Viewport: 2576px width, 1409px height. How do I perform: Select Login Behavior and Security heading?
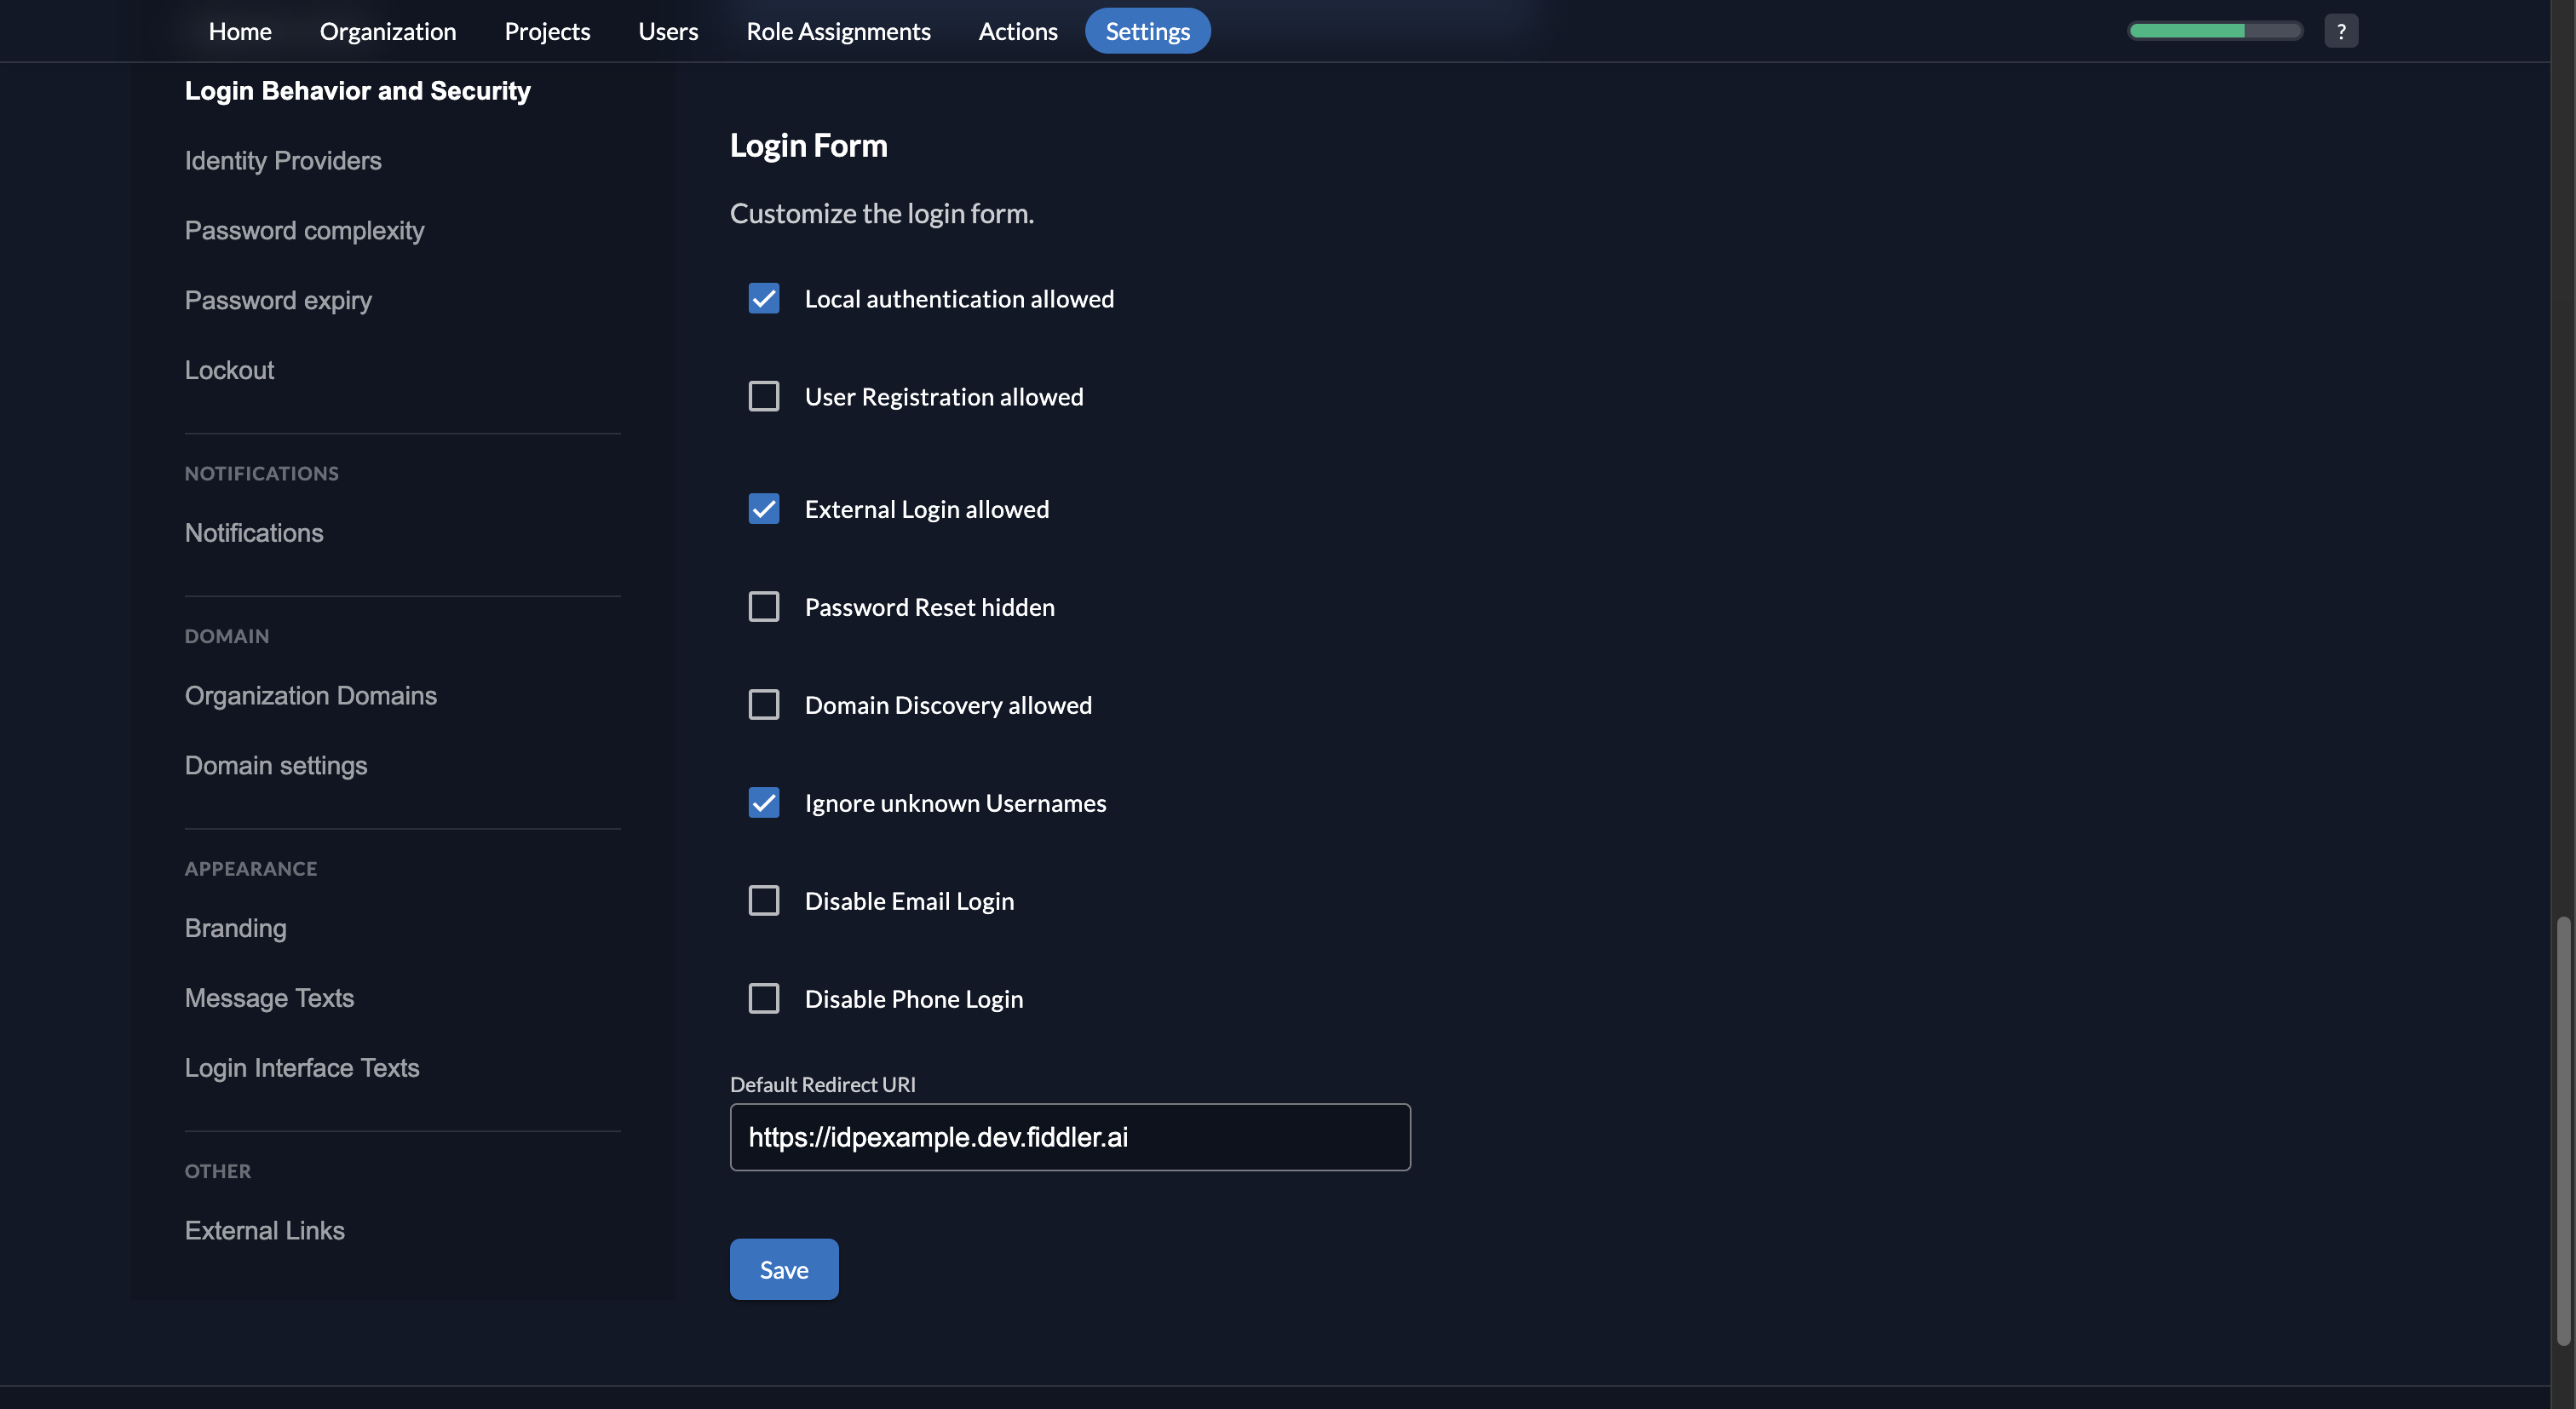point(357,90)
